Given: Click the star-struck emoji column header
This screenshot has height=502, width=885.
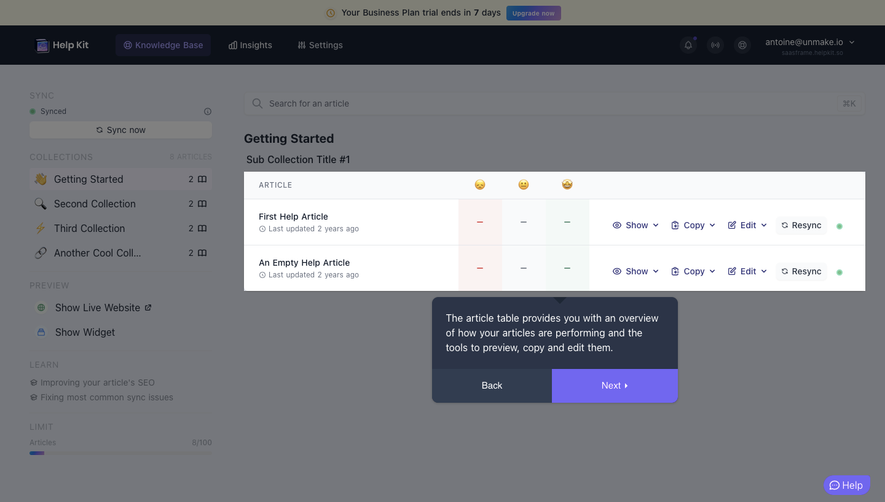Looking at the screenshot, I should click(x=567, y=184).
